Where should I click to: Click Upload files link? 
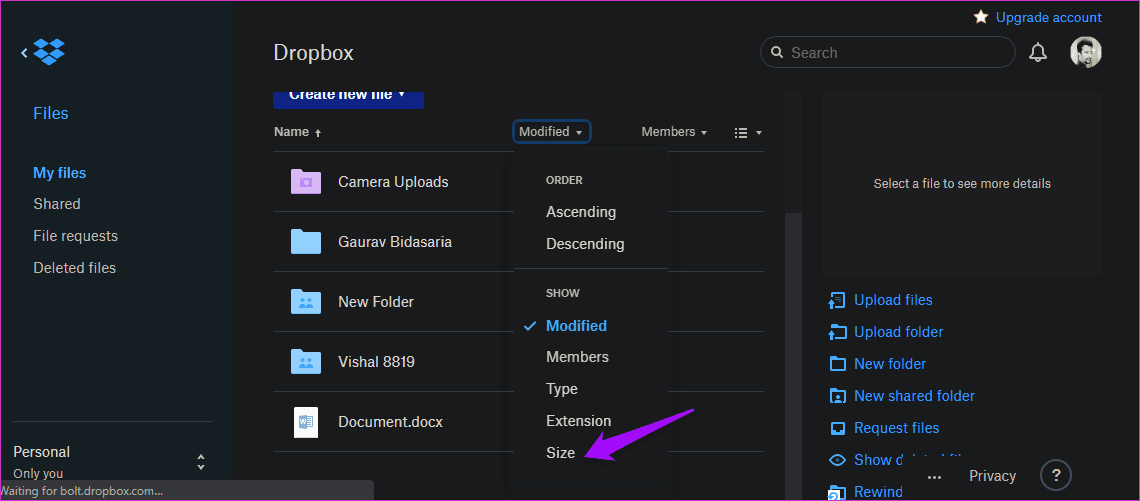(x=893, y=300)
